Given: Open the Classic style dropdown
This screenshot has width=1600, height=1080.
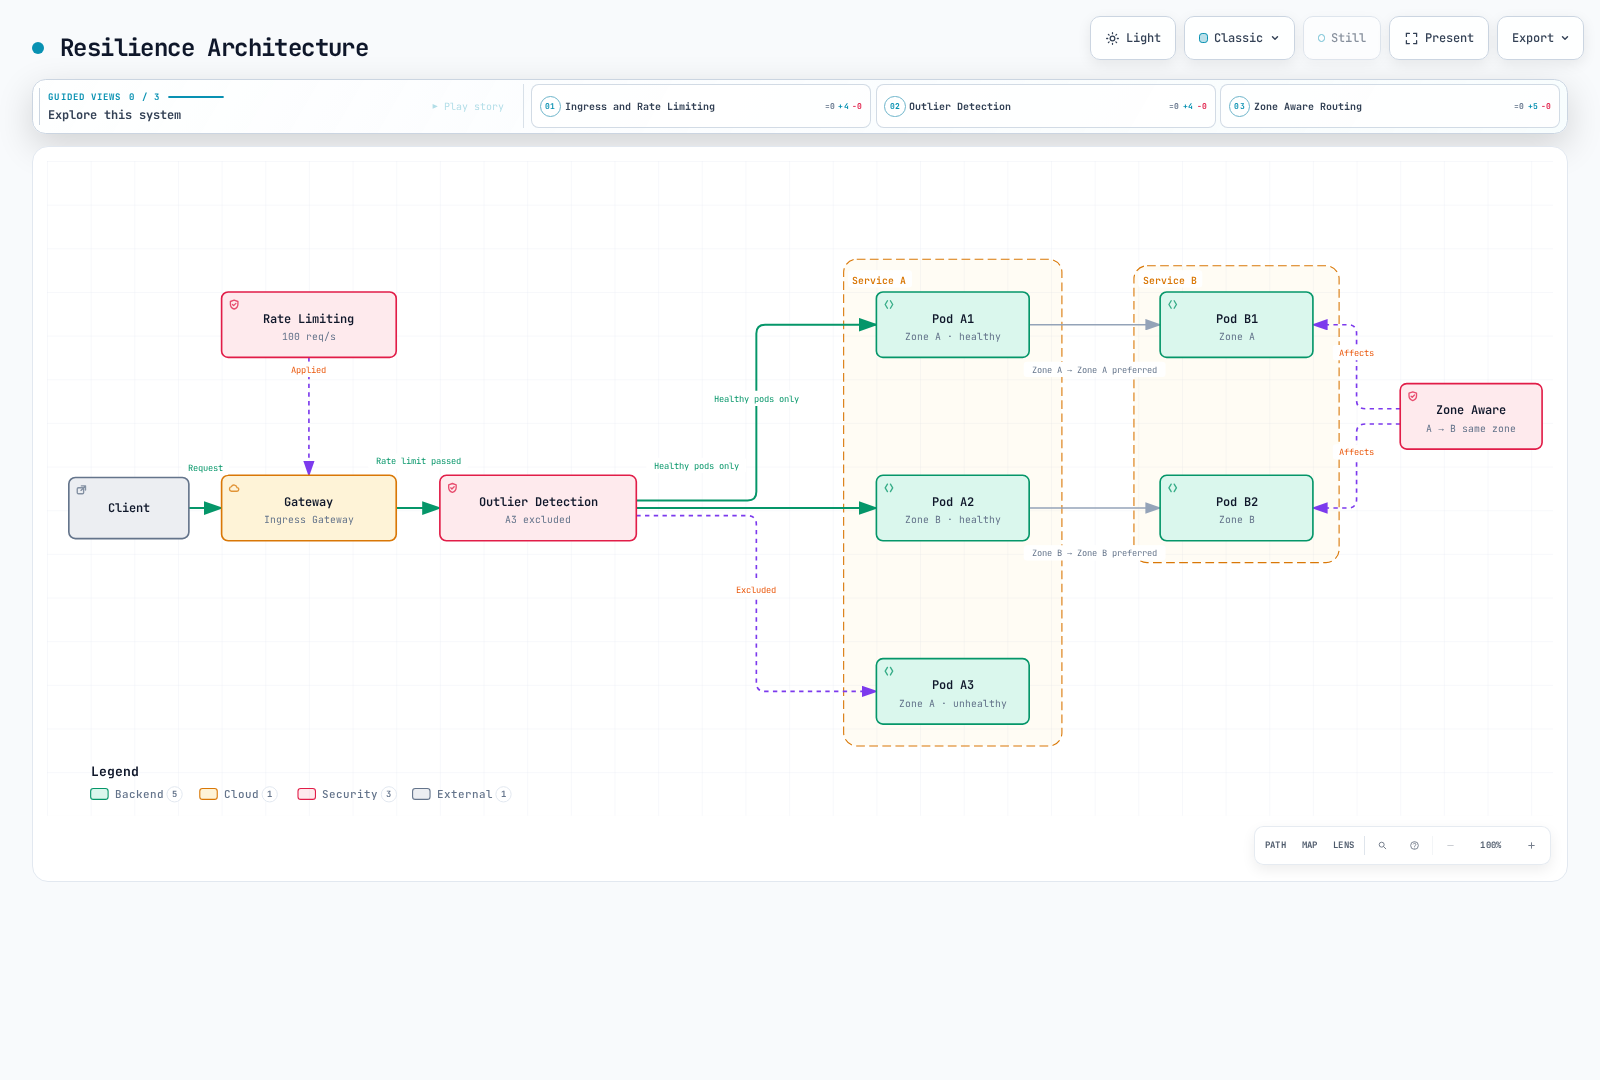Looking at the screenshot, I should (x=1239, y=38).
